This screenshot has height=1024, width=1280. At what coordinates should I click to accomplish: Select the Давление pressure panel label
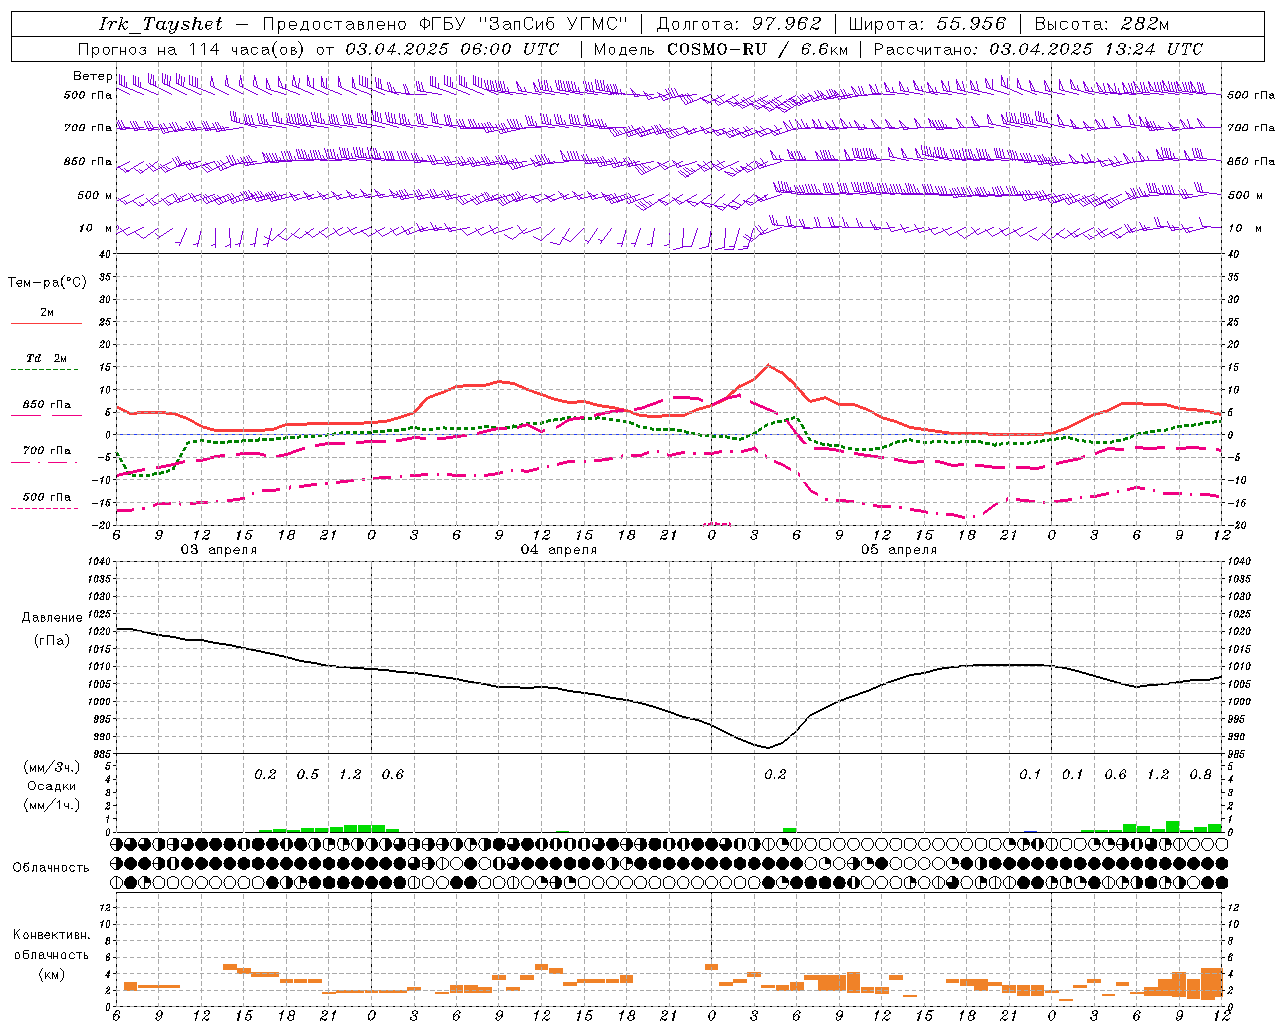52,618
